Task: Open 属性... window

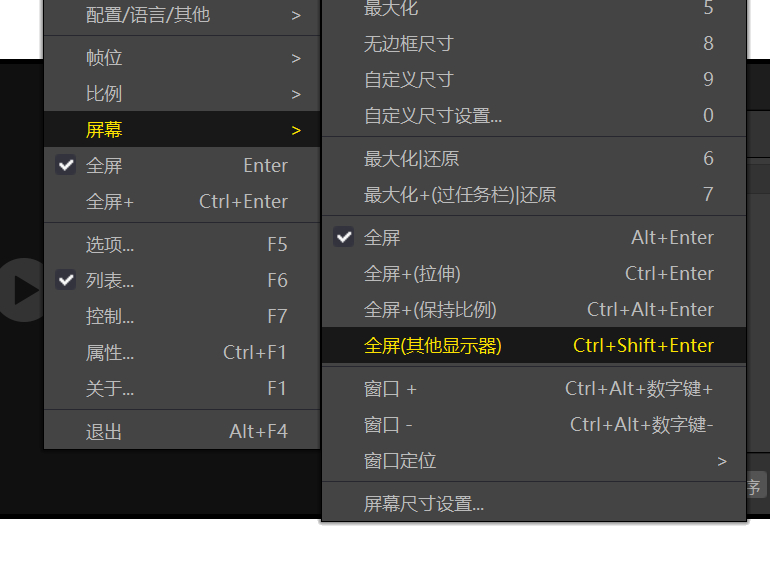Action: click(182, 352)
